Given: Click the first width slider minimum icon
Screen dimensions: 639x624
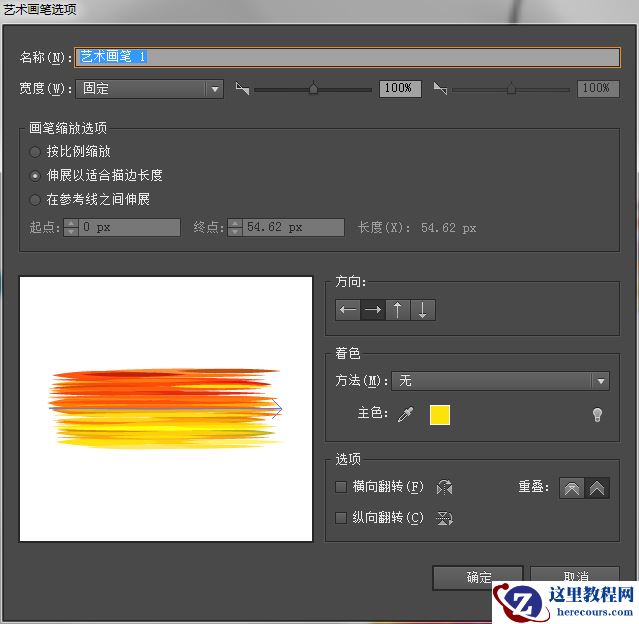Looking at the screenshot, I should (x=242, y=88).
